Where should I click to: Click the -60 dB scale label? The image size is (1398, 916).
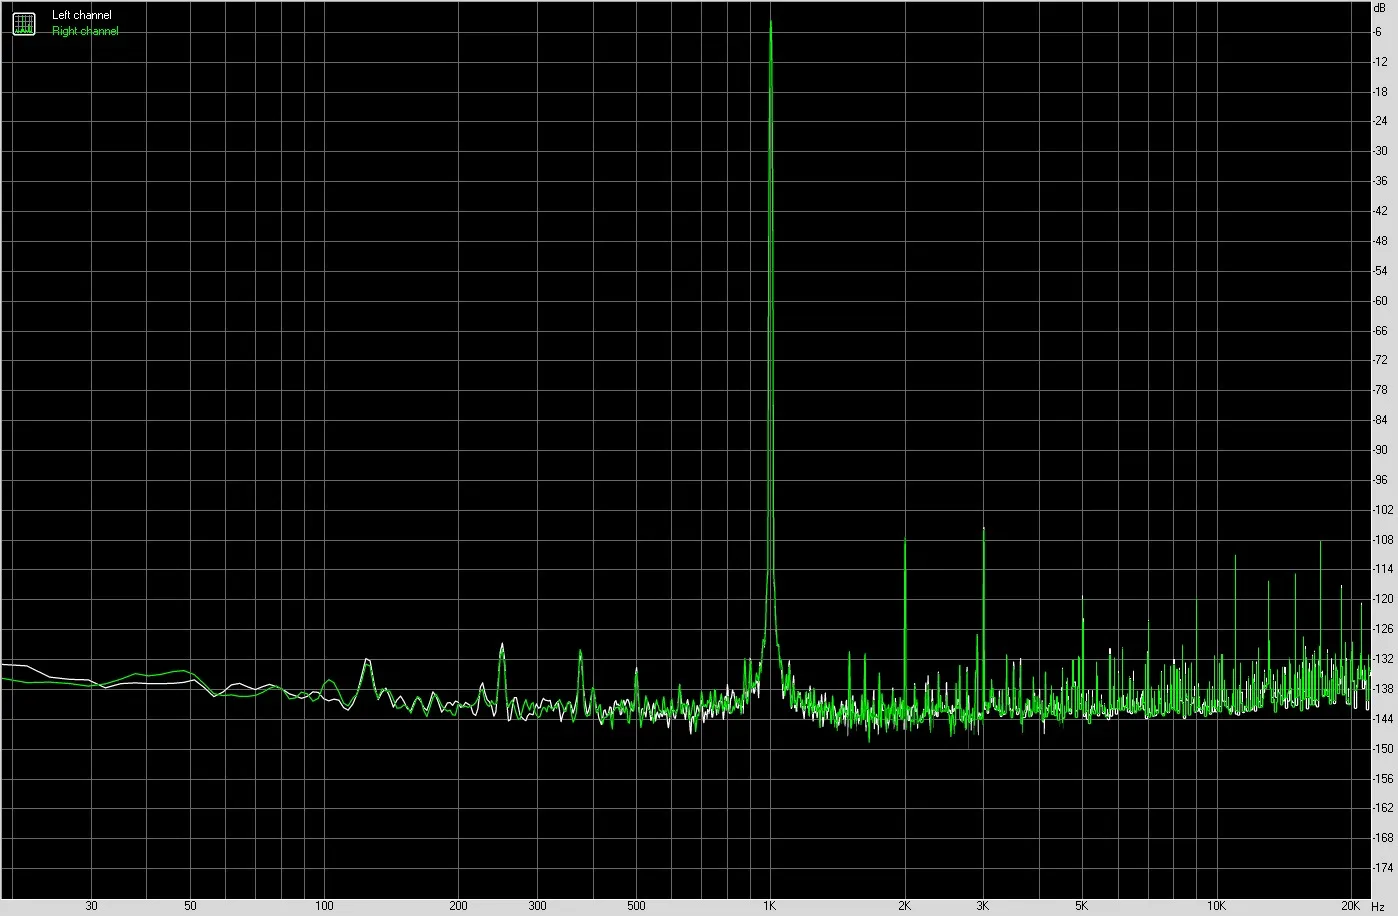pyautogui.click(x=1380, y=301)
